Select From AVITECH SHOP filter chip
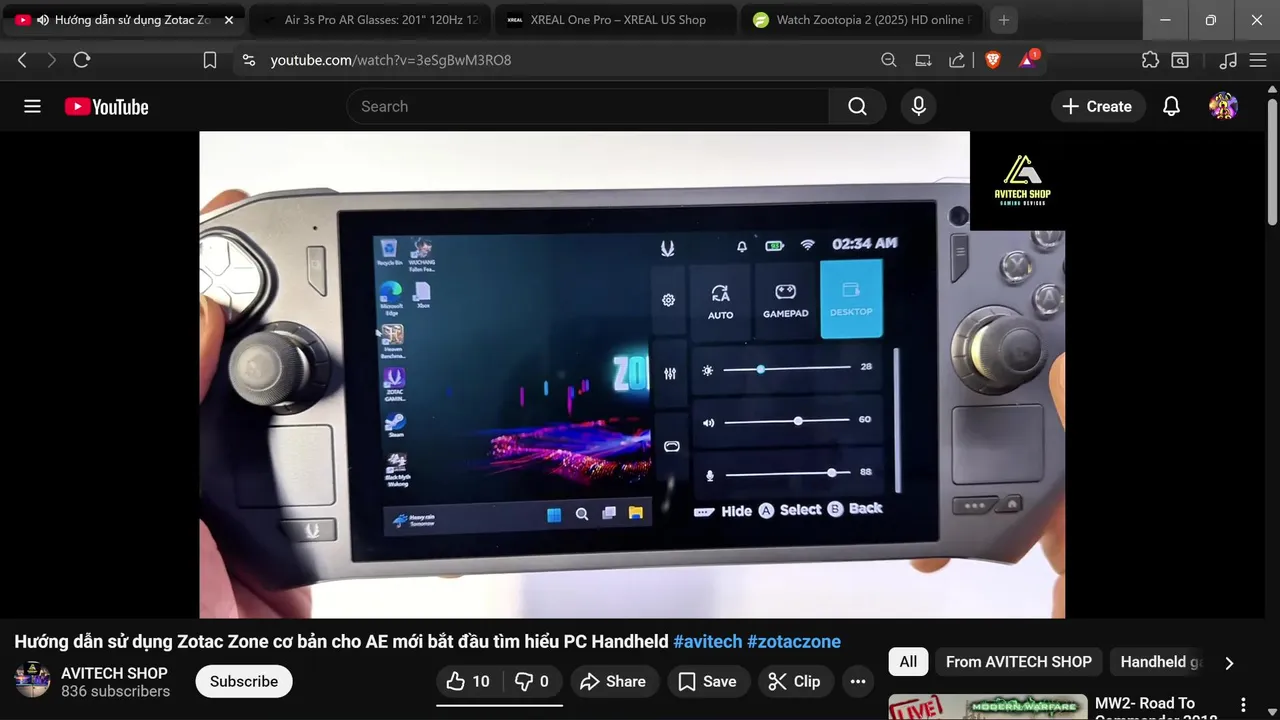1280x720 pixels. 1018,661
